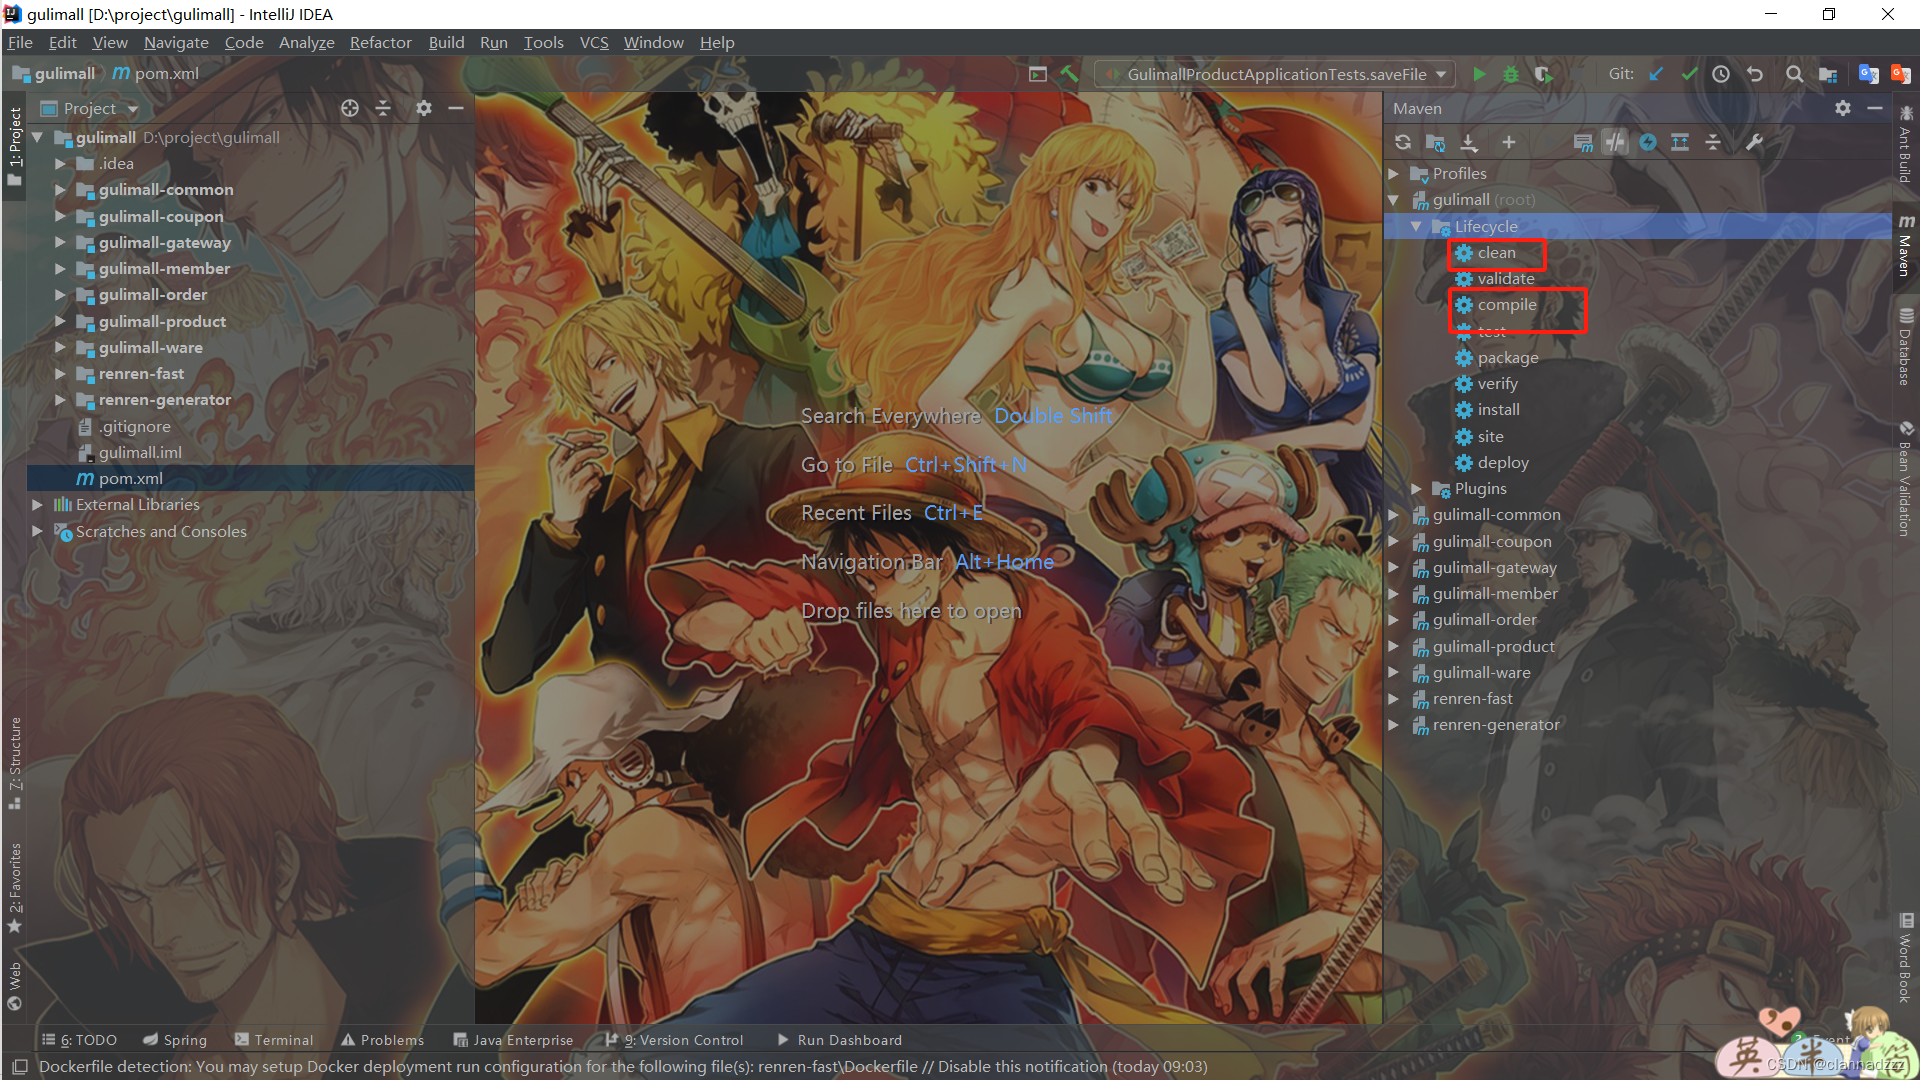The width and height of the screenshot is (1920, 1080).
Task: Open Spring tool window tab
Action: [x=175, y=1040]
